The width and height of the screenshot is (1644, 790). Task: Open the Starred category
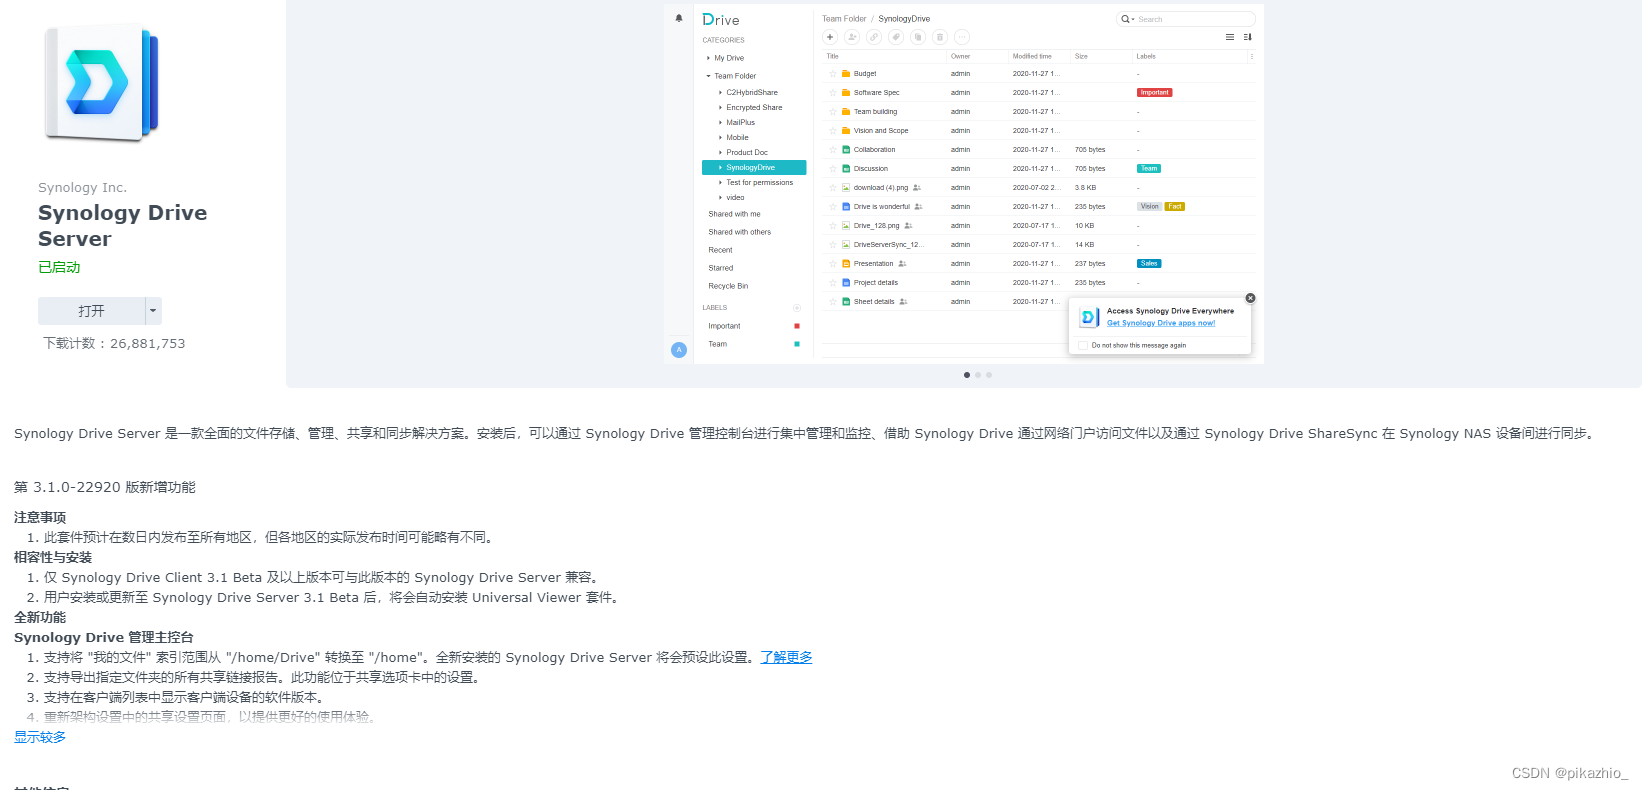coord(721,268)
